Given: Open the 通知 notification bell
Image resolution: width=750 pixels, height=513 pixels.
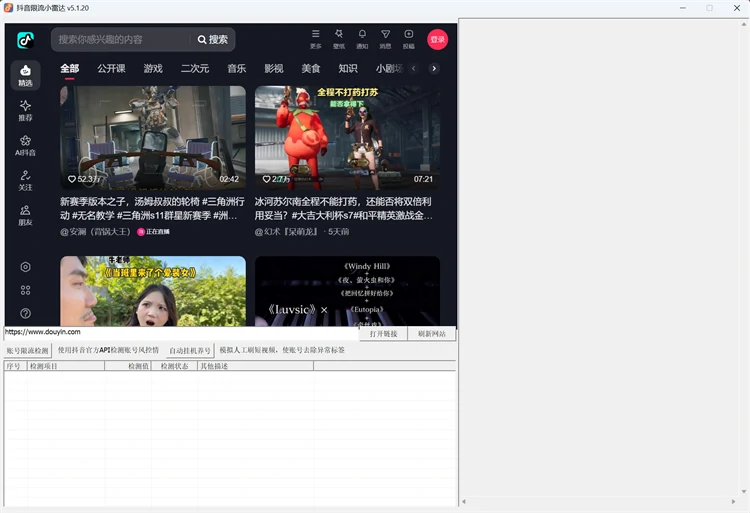Looking at the screenshot, I should (362, 39).
